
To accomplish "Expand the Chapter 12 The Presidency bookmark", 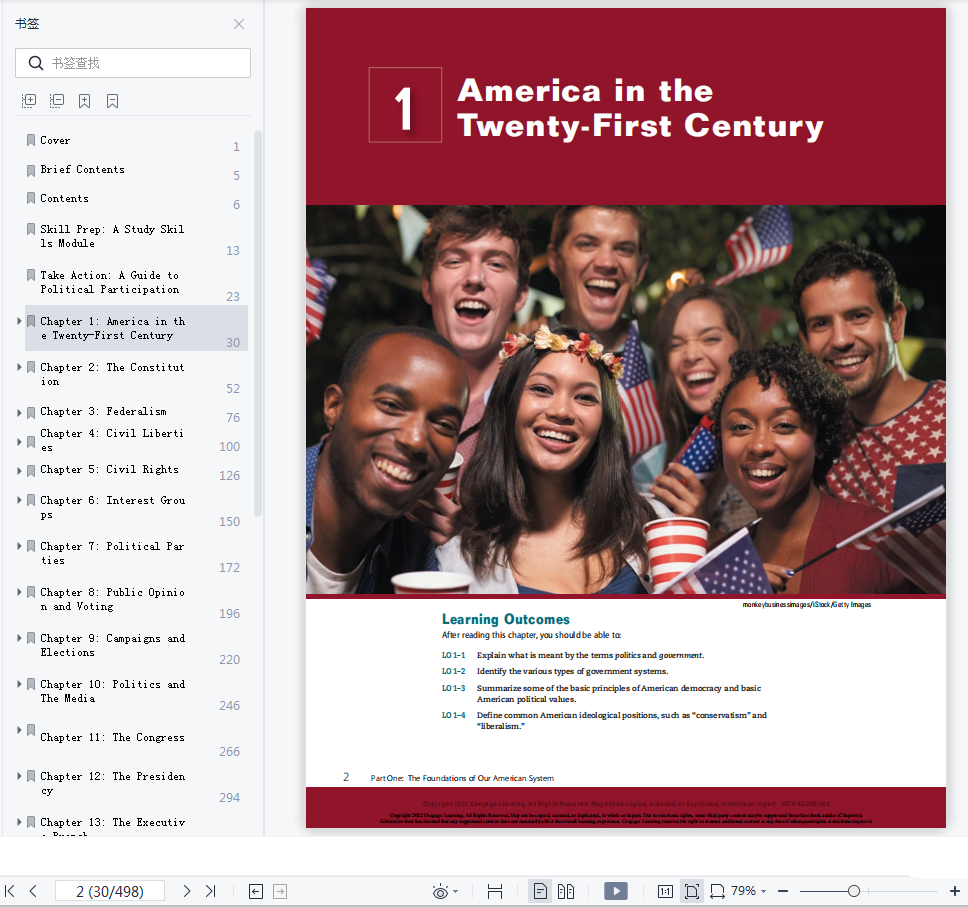I will point(19,776).
